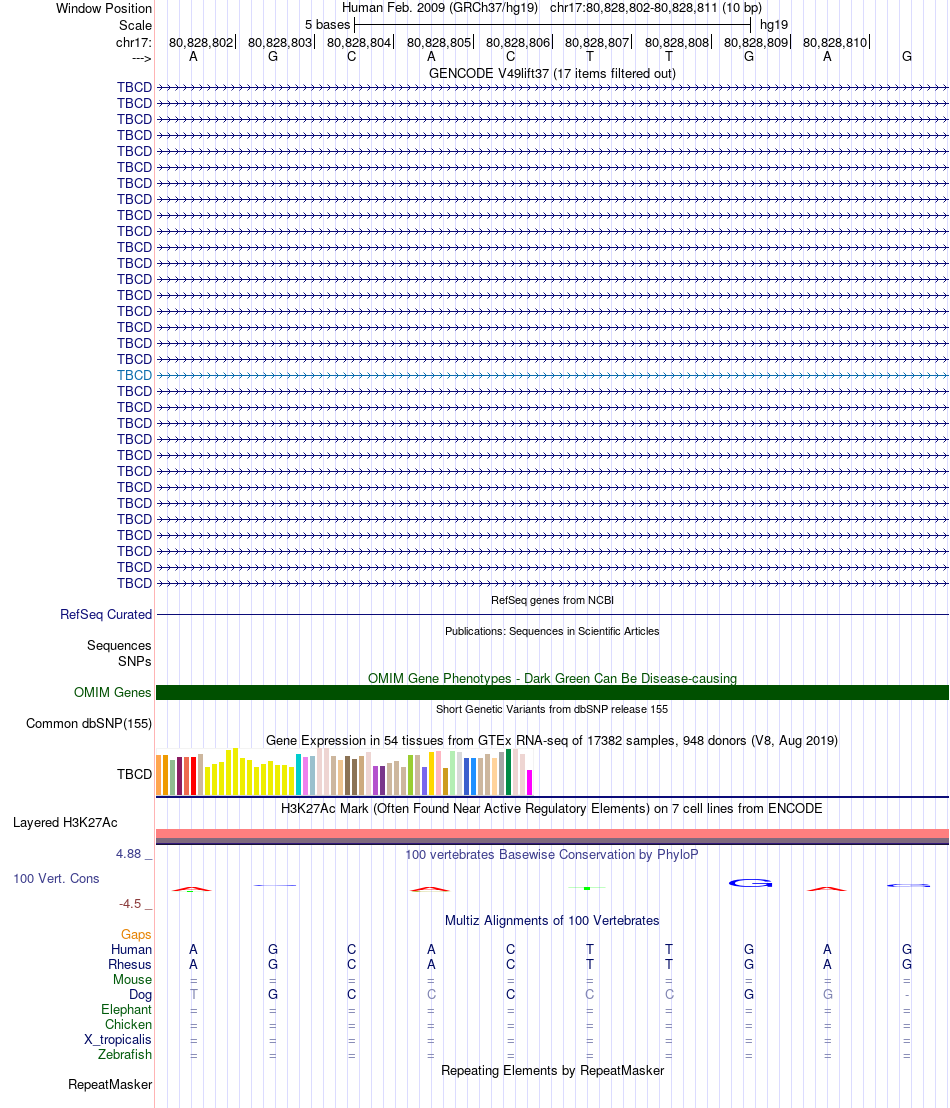
Task: Click the position label 80,828,805
Action: tap(438, 42)
